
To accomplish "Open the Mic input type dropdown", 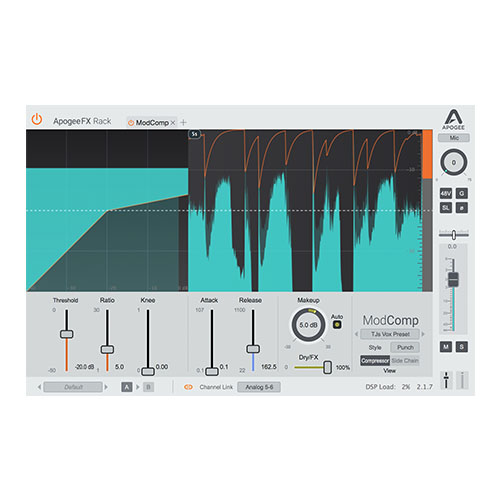I will (x=454, y=138).
